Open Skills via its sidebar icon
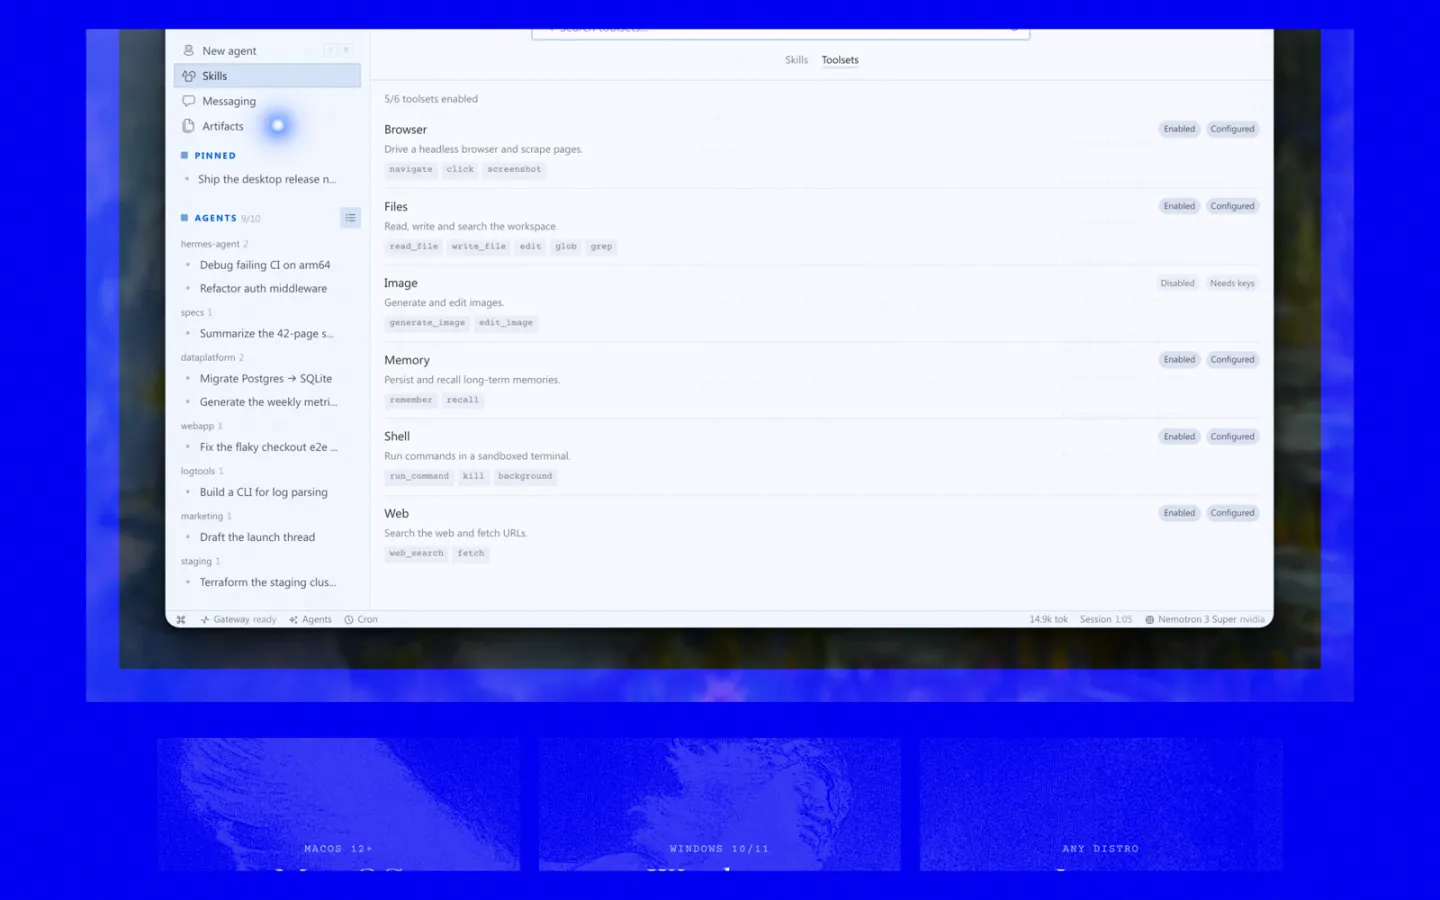 pyautogui.click(x=188, y=76)
